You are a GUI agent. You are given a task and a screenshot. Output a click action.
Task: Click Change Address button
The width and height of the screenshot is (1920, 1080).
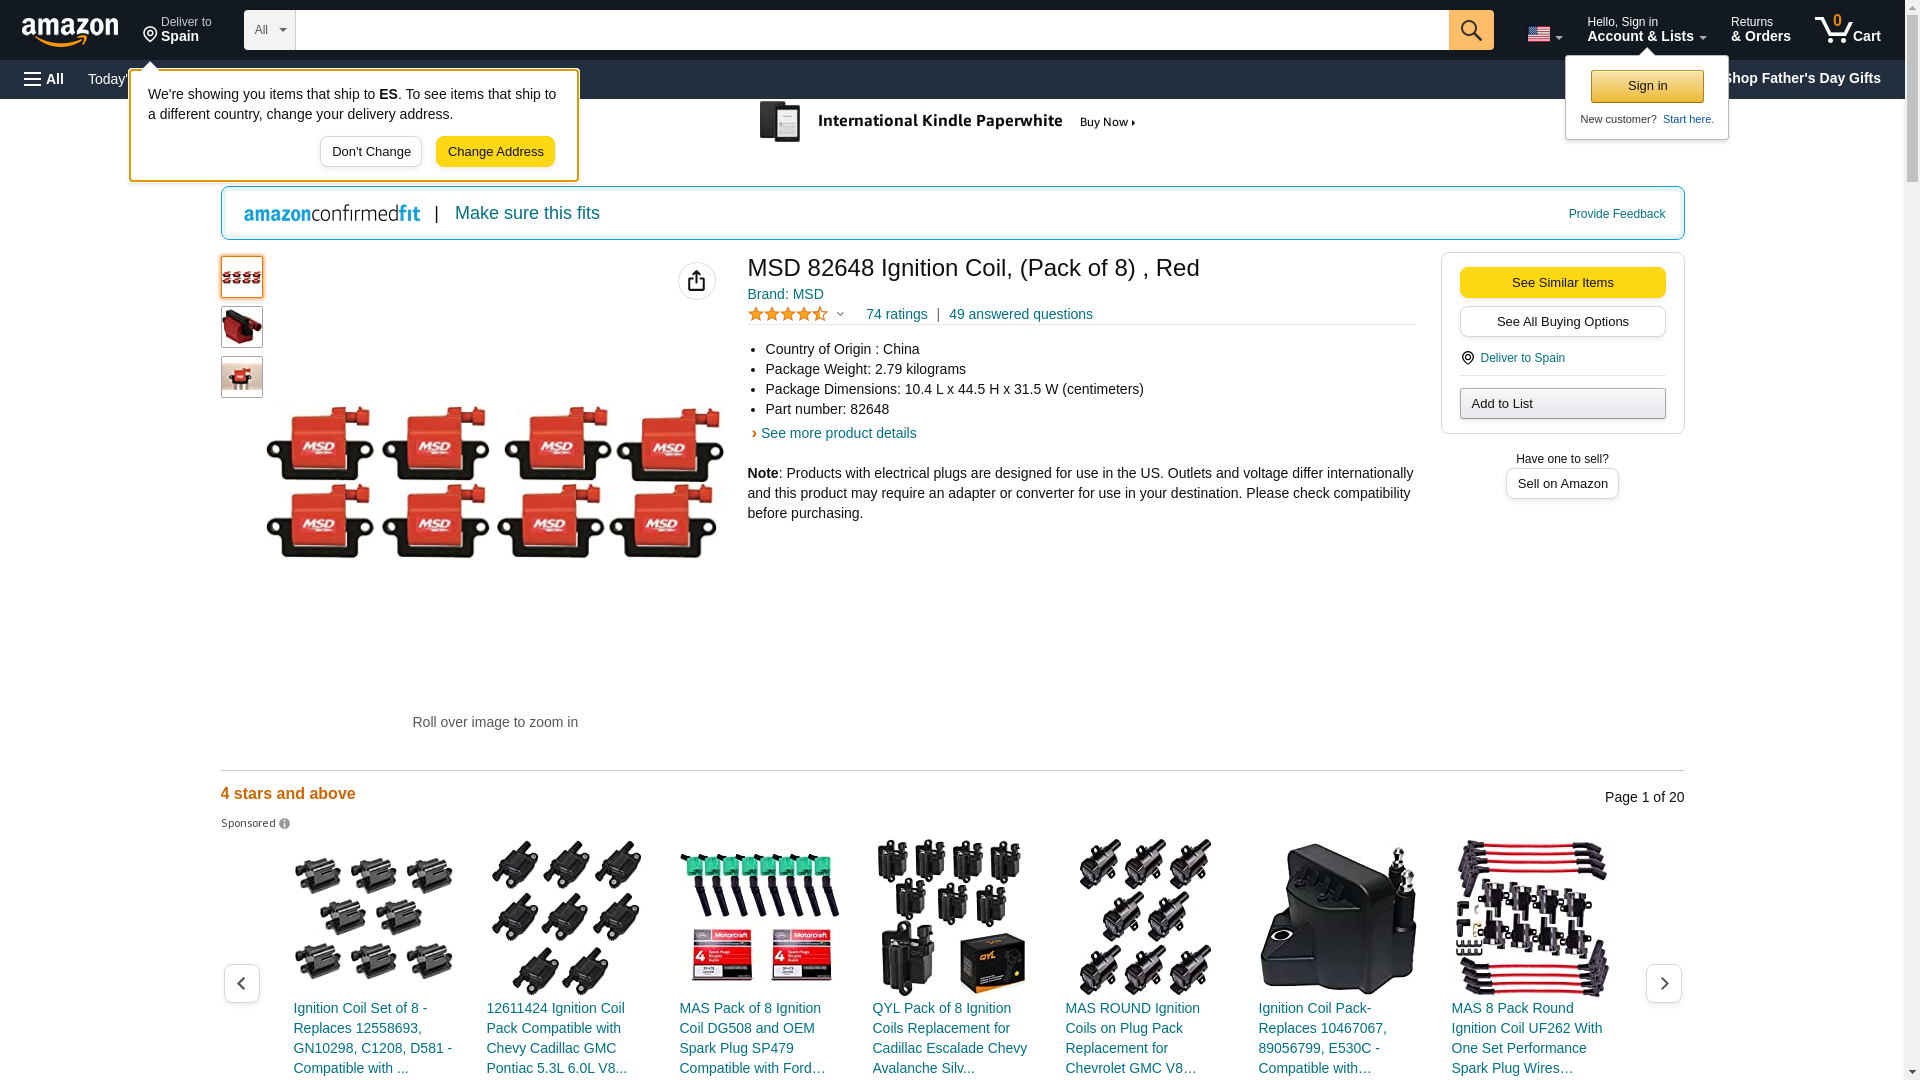(495, 152)
